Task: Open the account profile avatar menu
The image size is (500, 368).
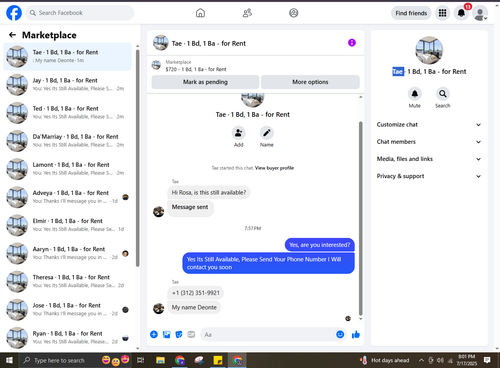Action: tap(480, 13)
